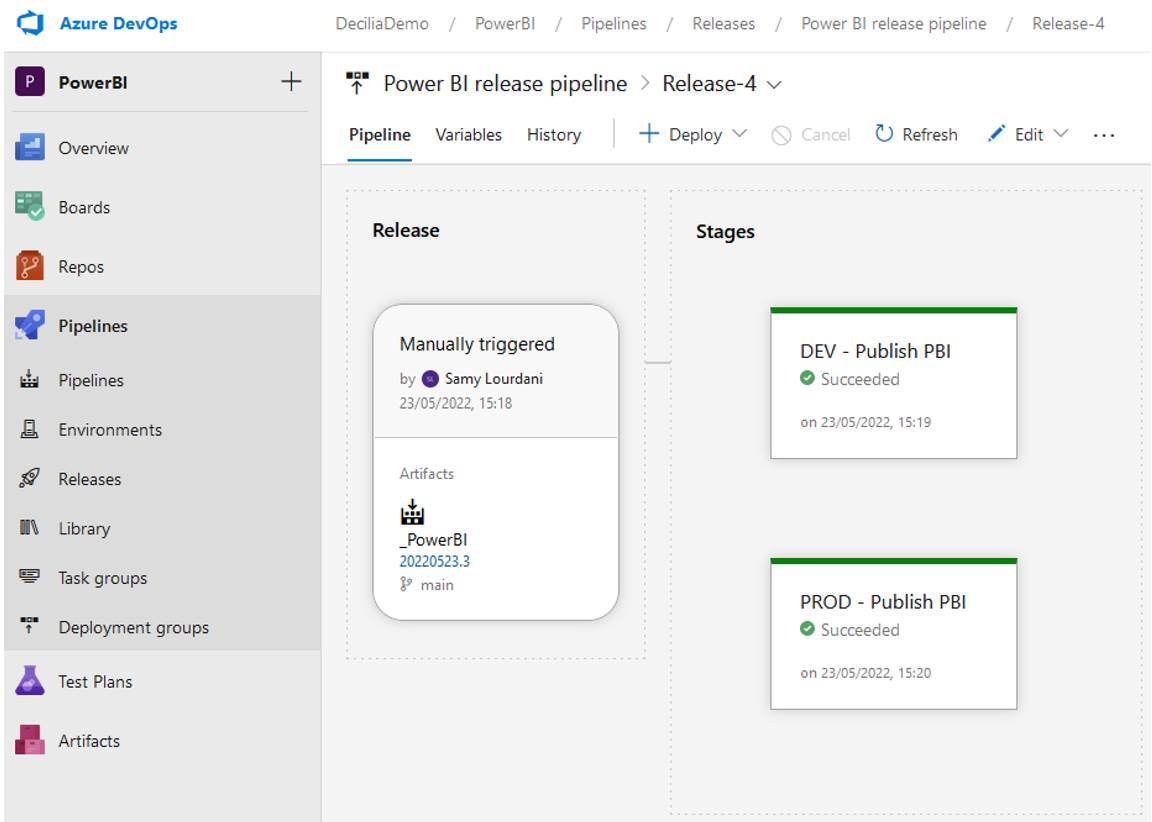Switch to the Pipeline tab

[x=380, y=135]
